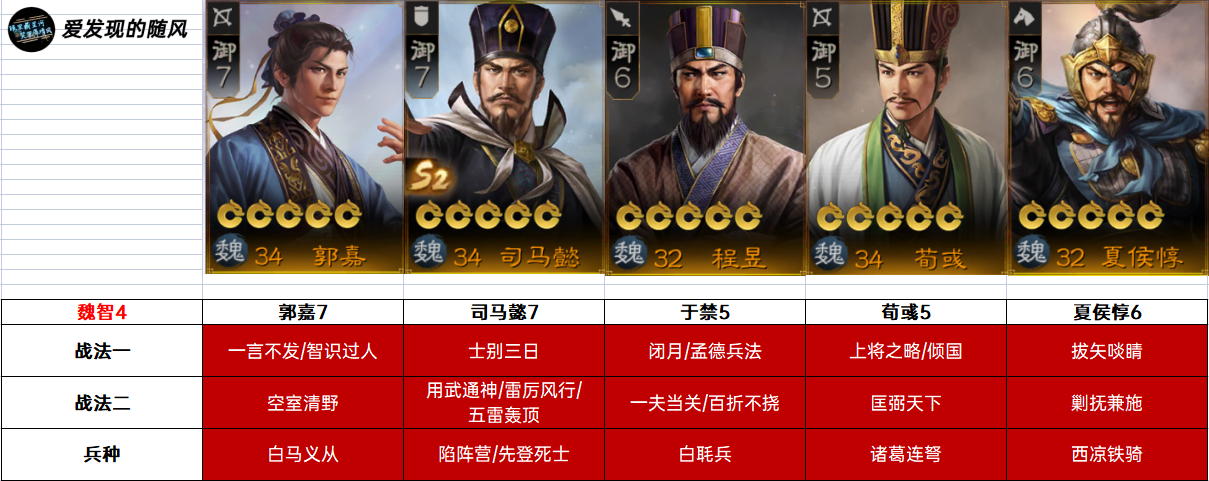Select the 士别三日 cell
This screenshot has height=481, width=1209.
tap(504, 351)
